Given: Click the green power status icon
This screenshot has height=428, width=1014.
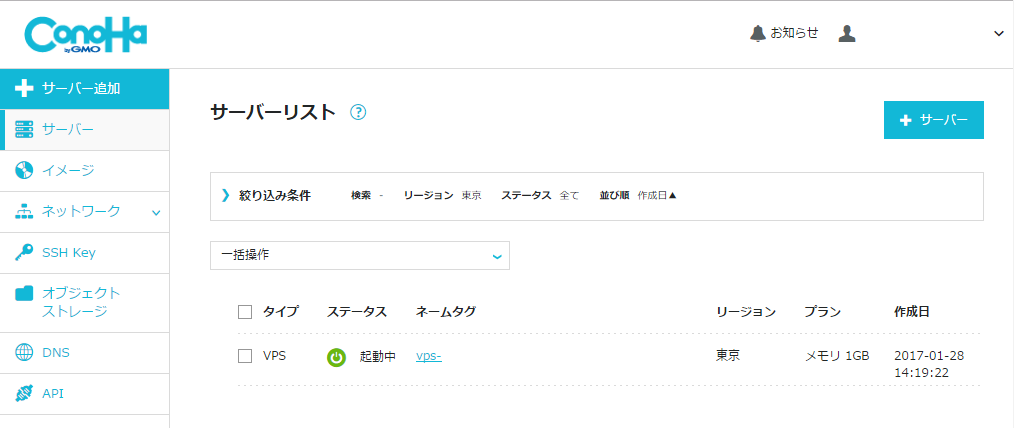Looking at the screenshot, I should [337, 356].
